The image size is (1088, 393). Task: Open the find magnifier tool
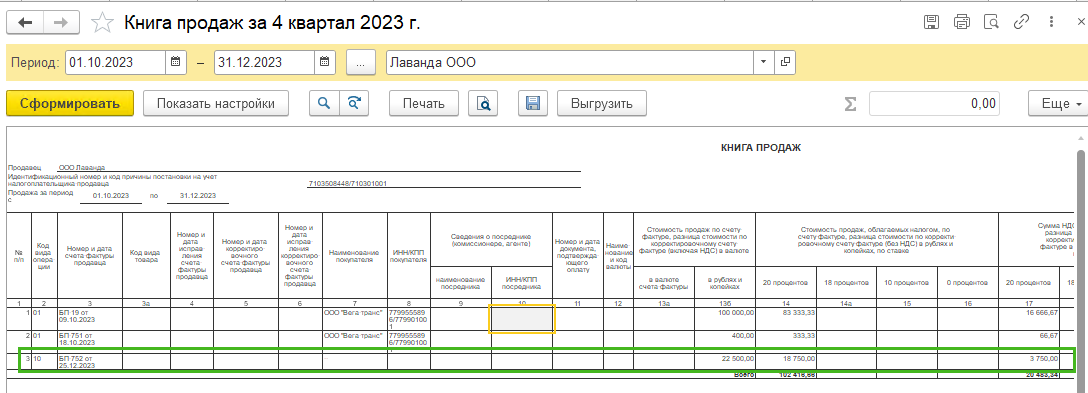point(323,103)
